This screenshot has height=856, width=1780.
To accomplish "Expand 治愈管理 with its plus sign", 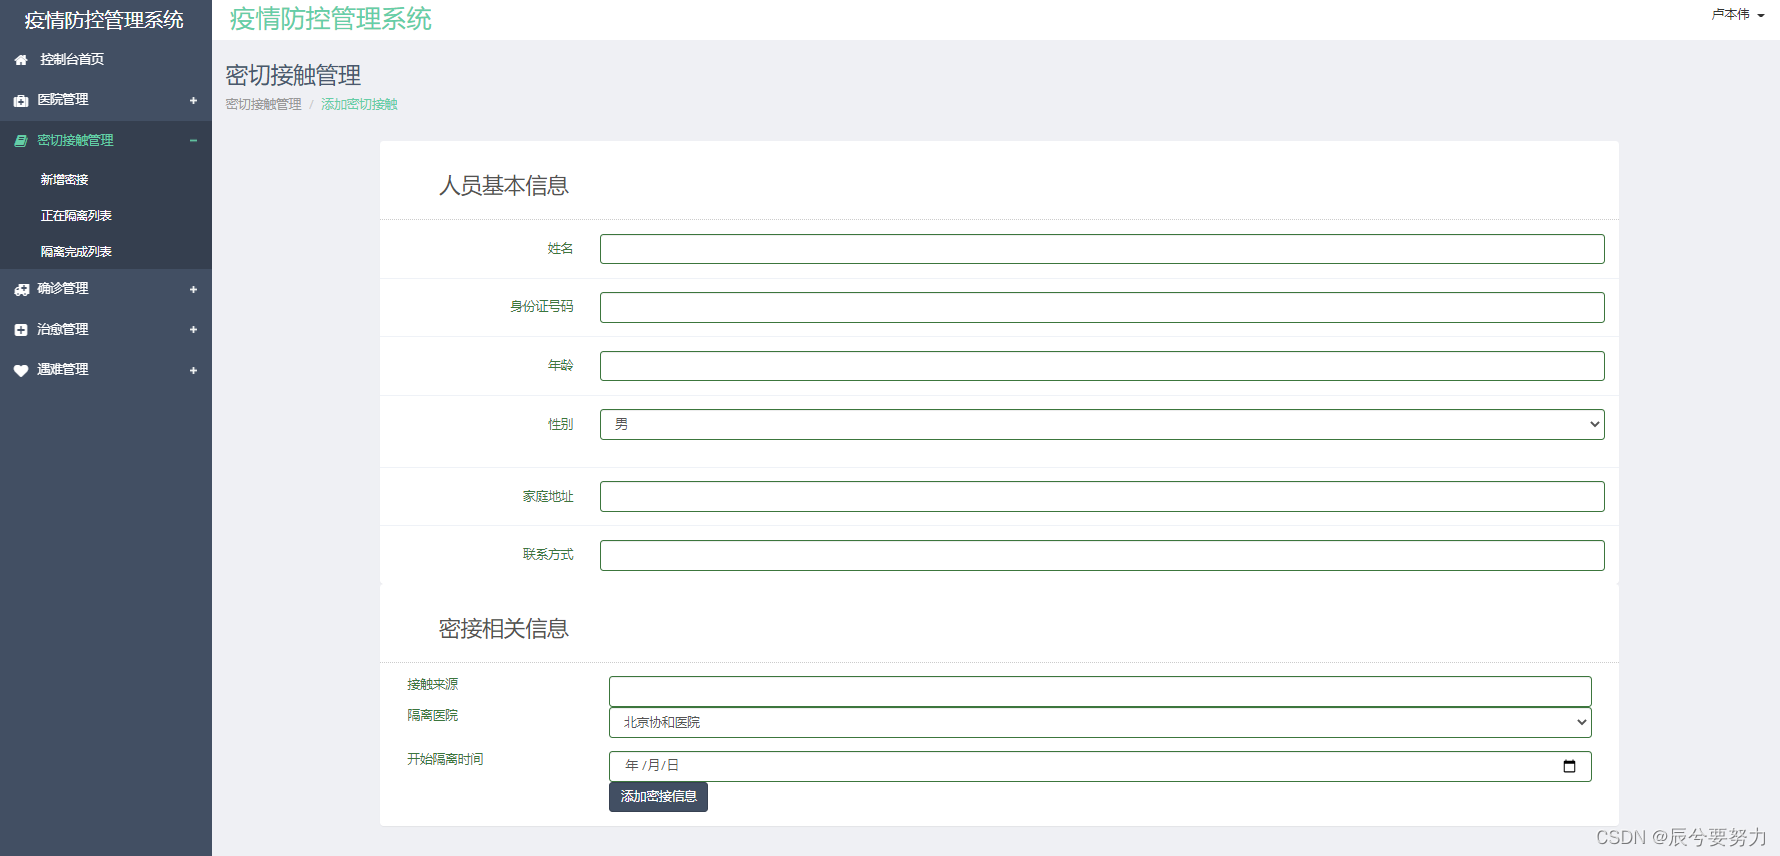I will 193,330.
